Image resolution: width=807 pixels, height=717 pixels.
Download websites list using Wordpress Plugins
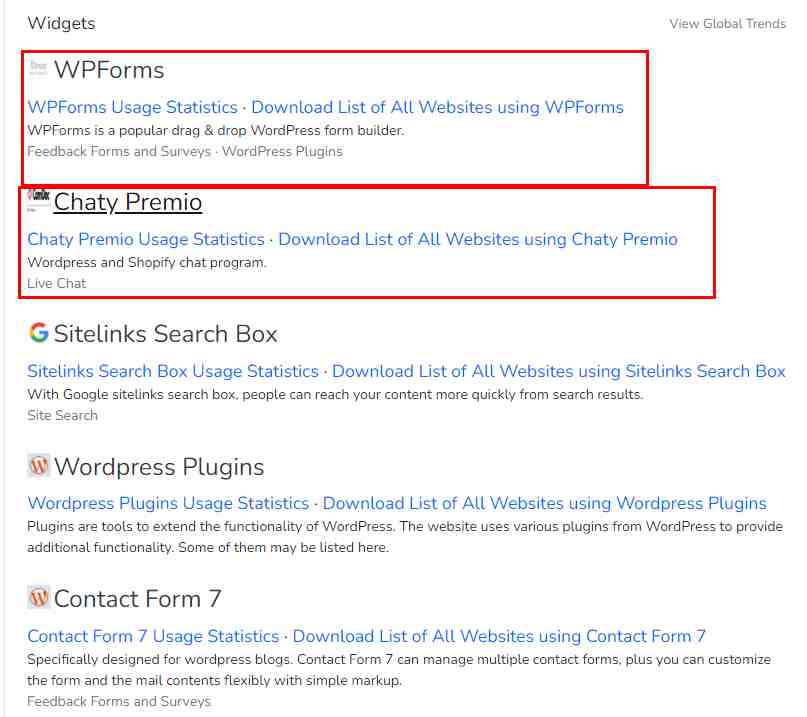click(x=545, y=503)
